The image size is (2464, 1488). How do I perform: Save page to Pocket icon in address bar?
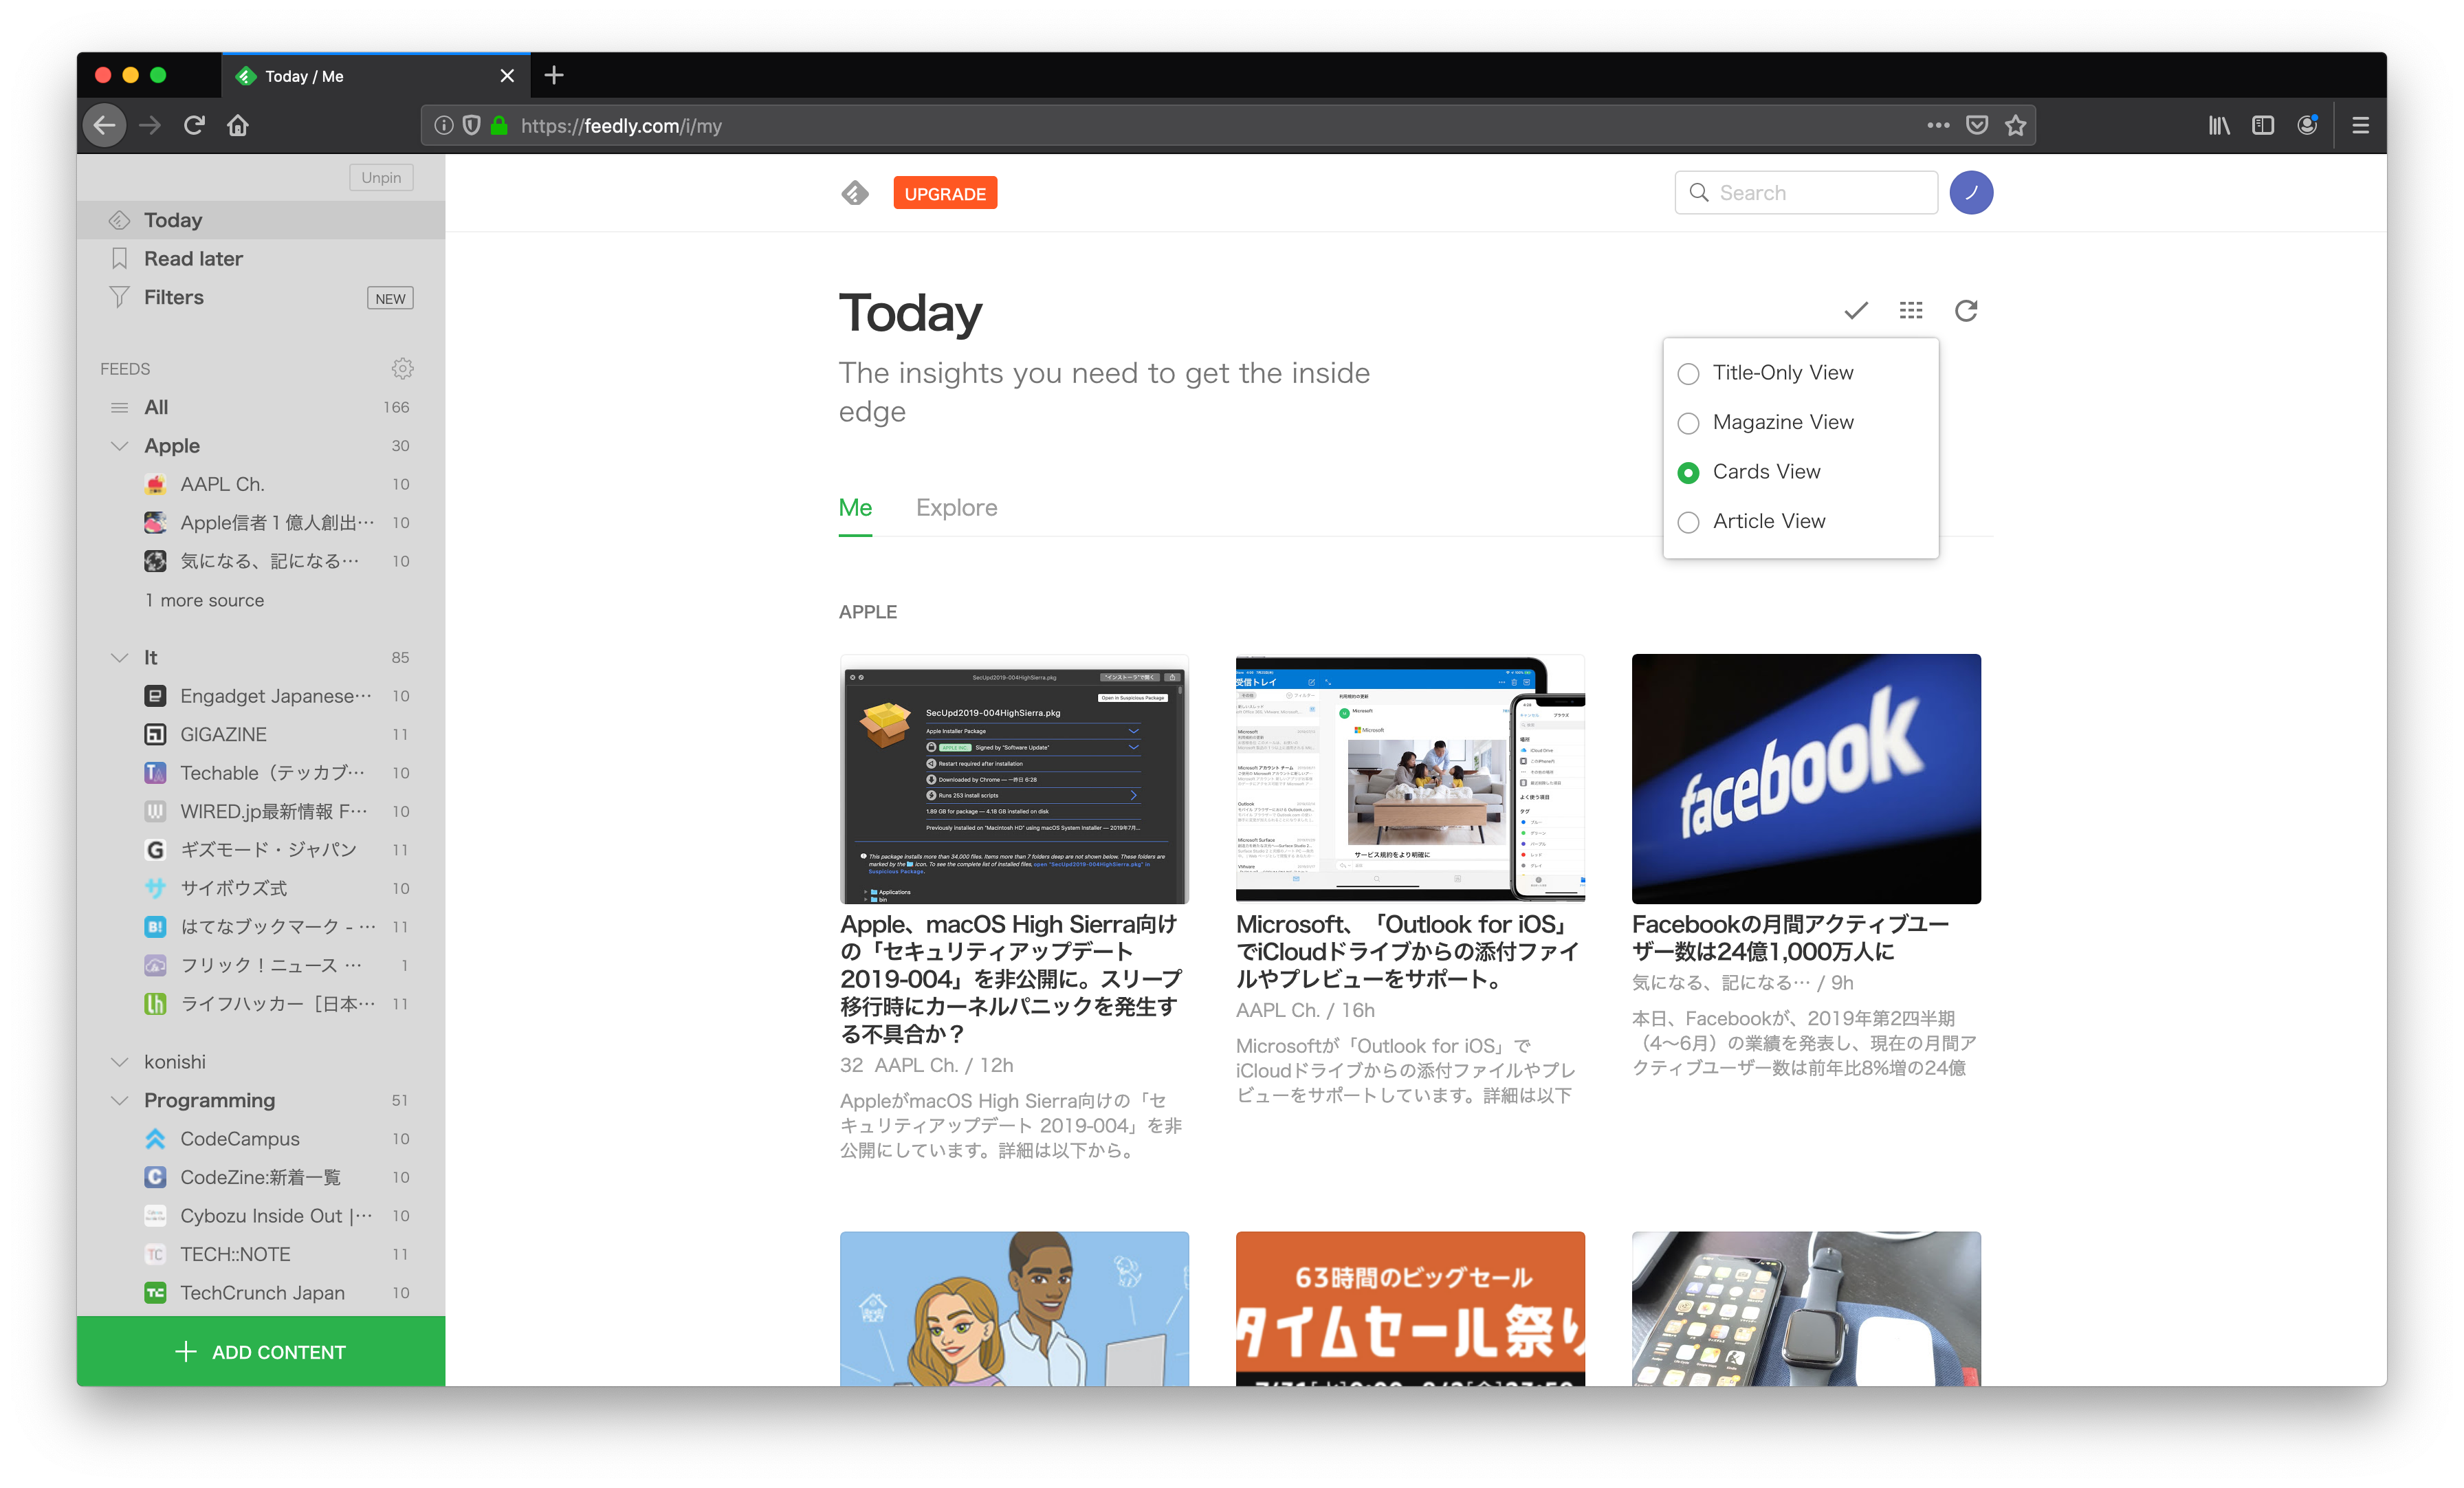point(1976,126)
